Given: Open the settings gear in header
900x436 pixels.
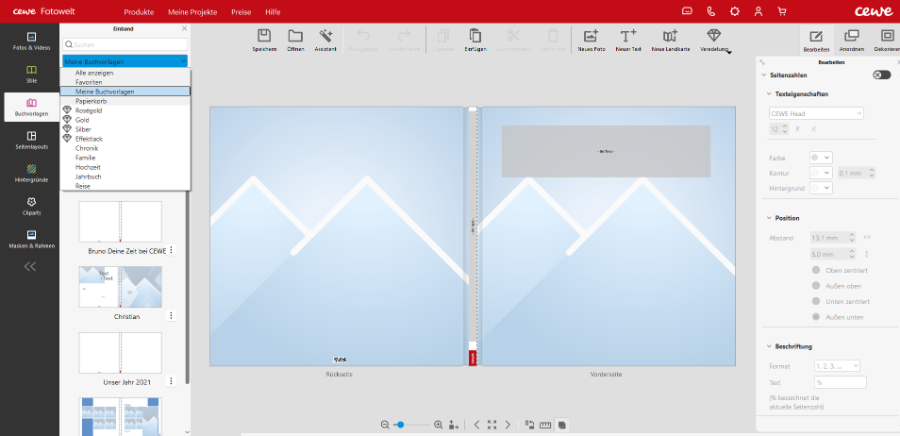Looking at the screenshot, I should tap(734, 11).
